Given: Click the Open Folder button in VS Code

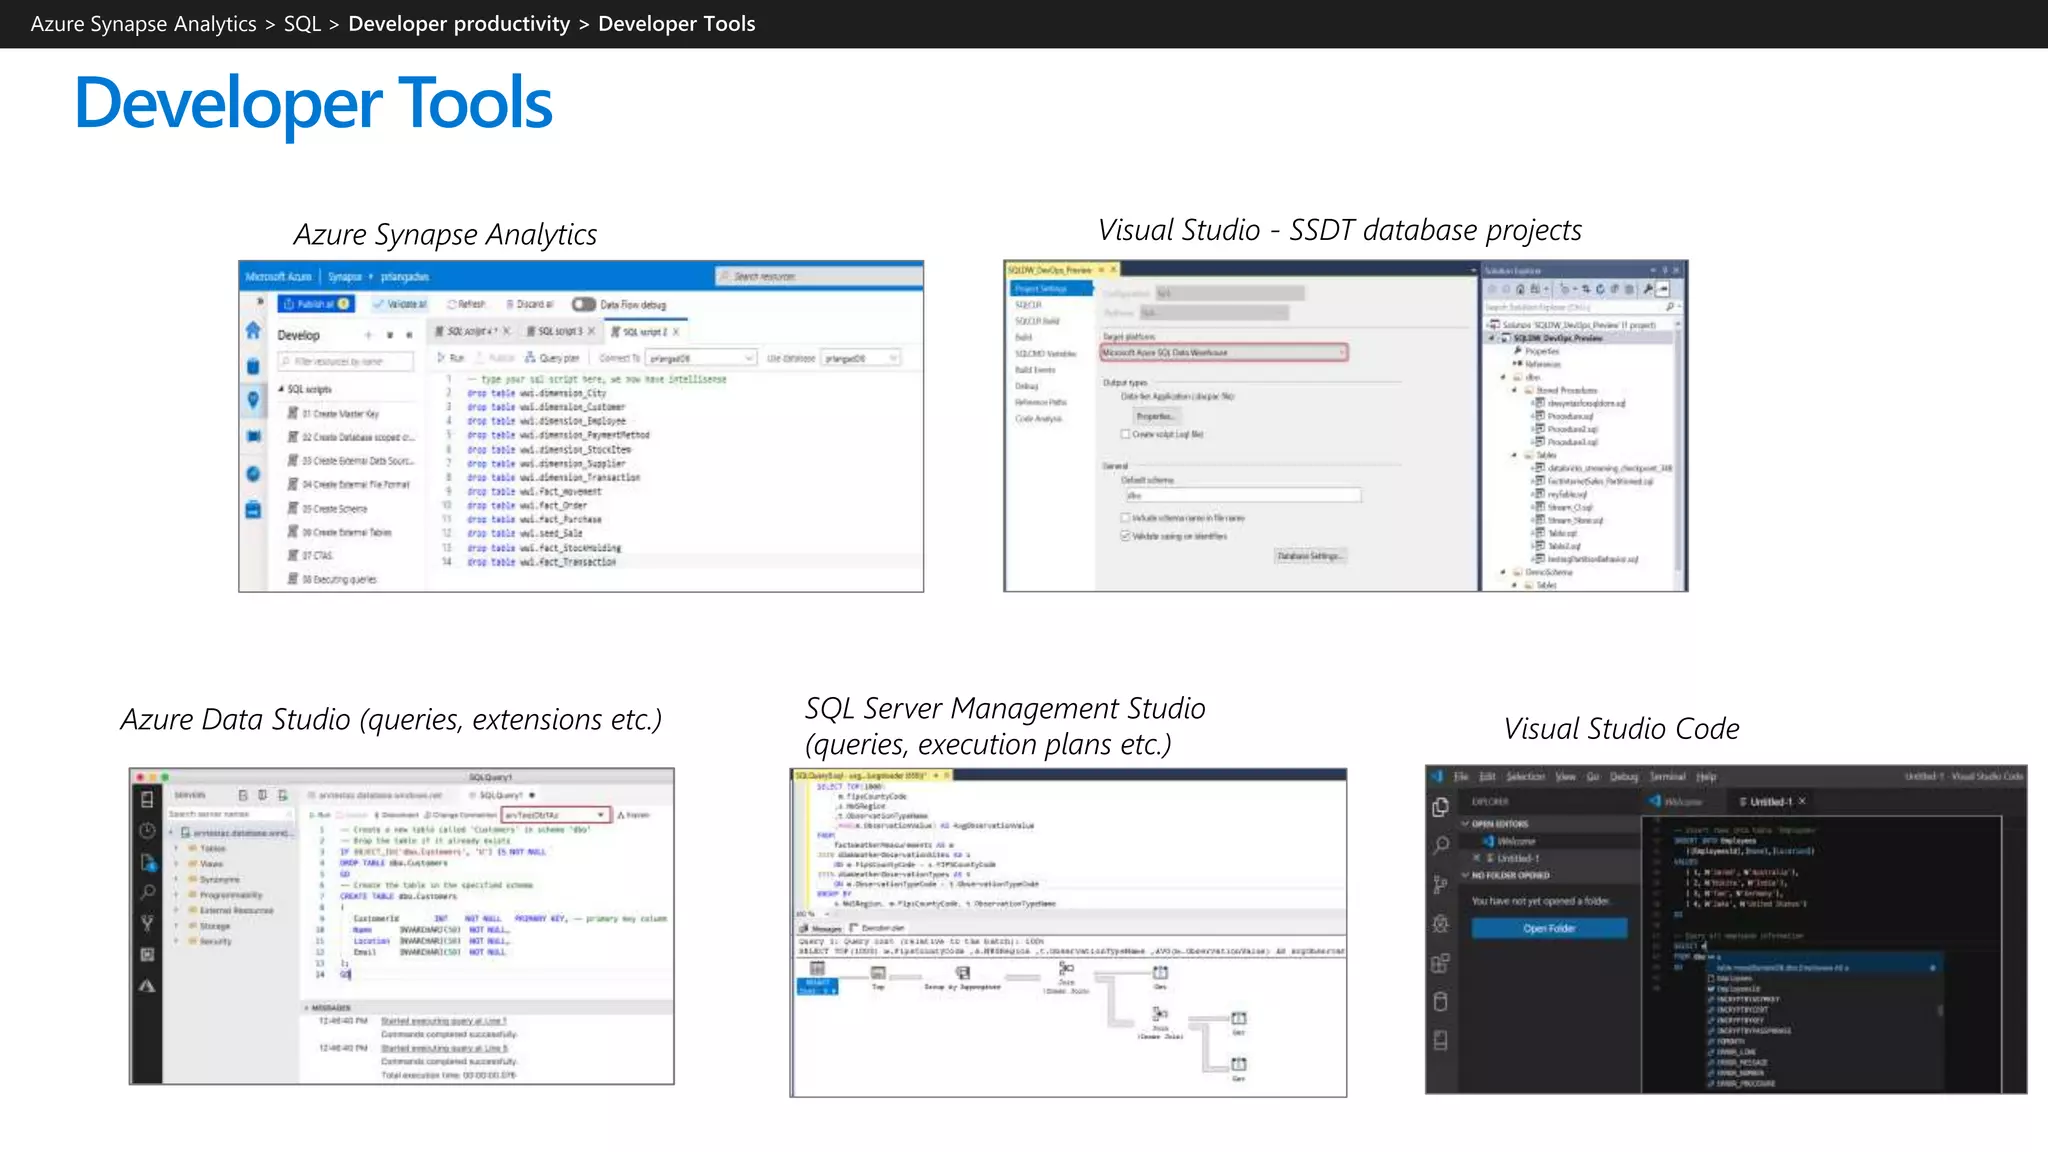Looking at the screenshot, I should coord(1549,928).
